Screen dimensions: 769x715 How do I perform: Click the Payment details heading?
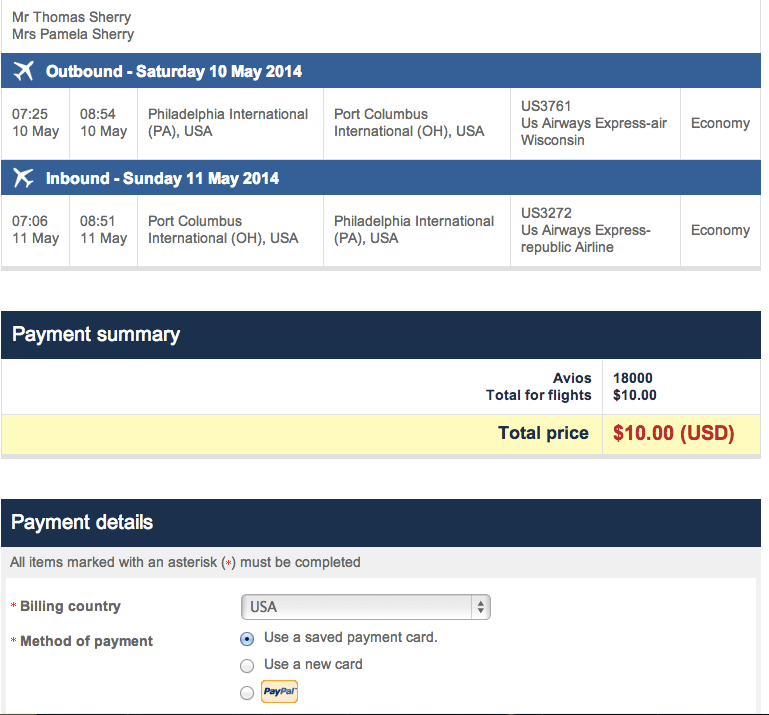82,522
